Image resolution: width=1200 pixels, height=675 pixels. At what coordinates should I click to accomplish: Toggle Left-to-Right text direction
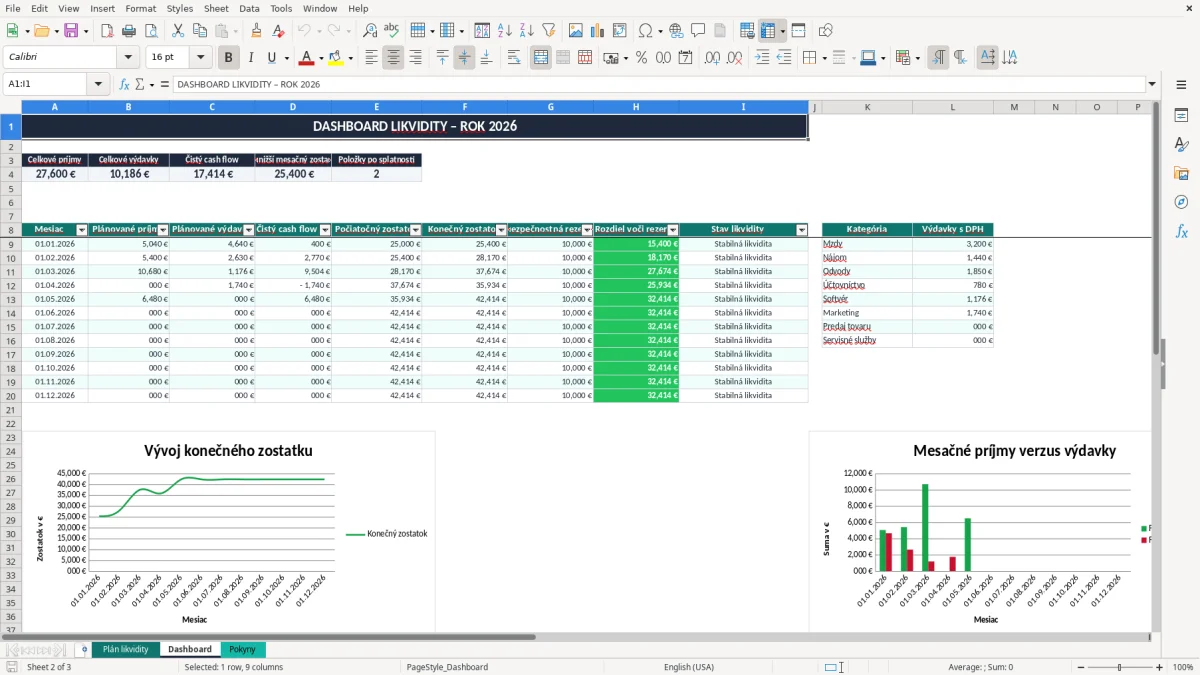click(938, 58)
